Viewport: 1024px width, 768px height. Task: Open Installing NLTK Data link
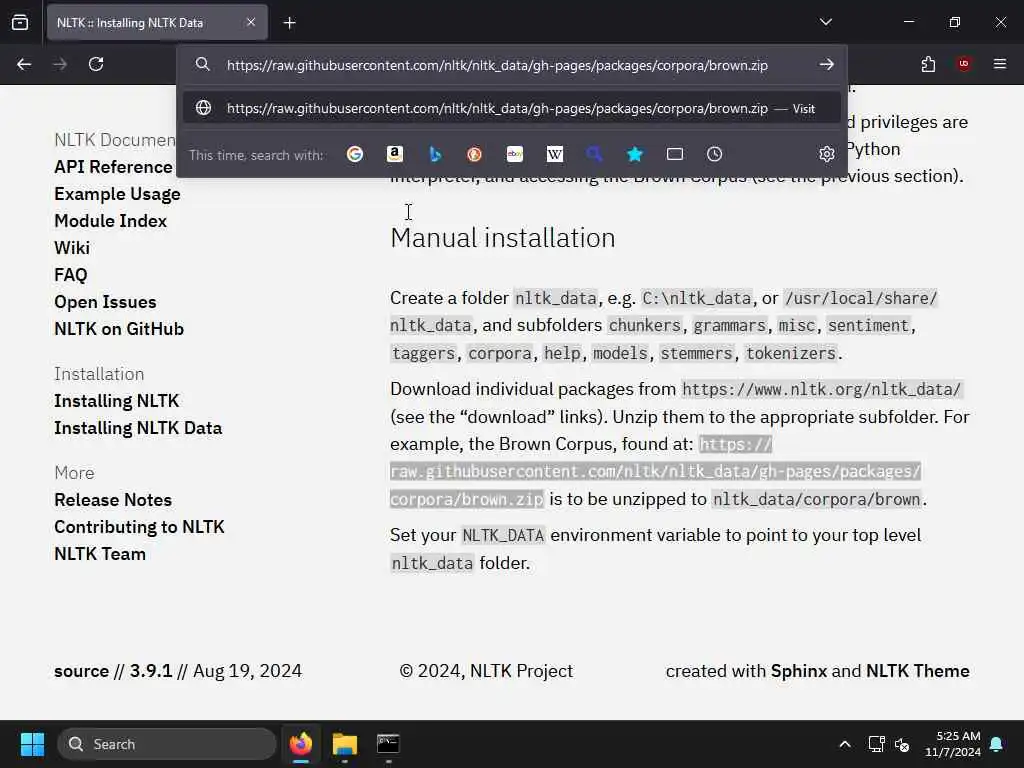[x=138, y=428]
